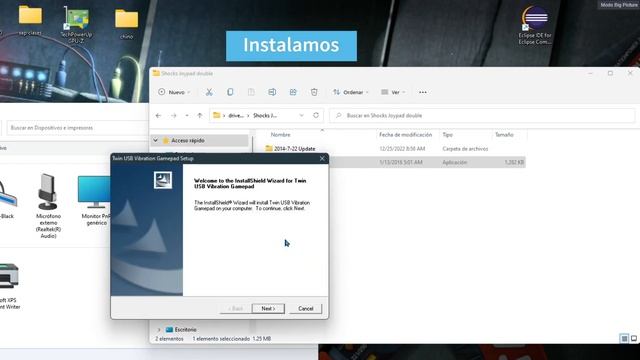Screen dimensions: 640x360
Task: Click the Shocks J... breadcrumb segment
Action: [x=265, y=116]
